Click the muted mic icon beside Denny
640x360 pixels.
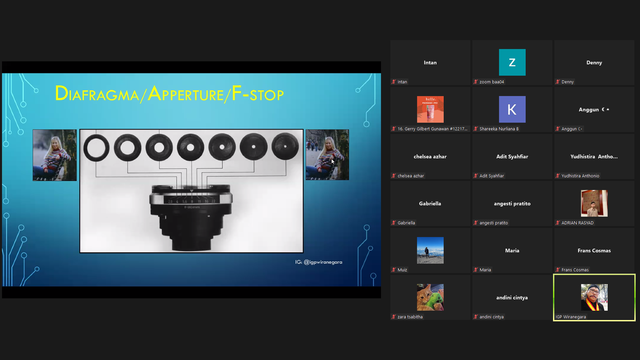pyautogui.click(x=558, y=82)
